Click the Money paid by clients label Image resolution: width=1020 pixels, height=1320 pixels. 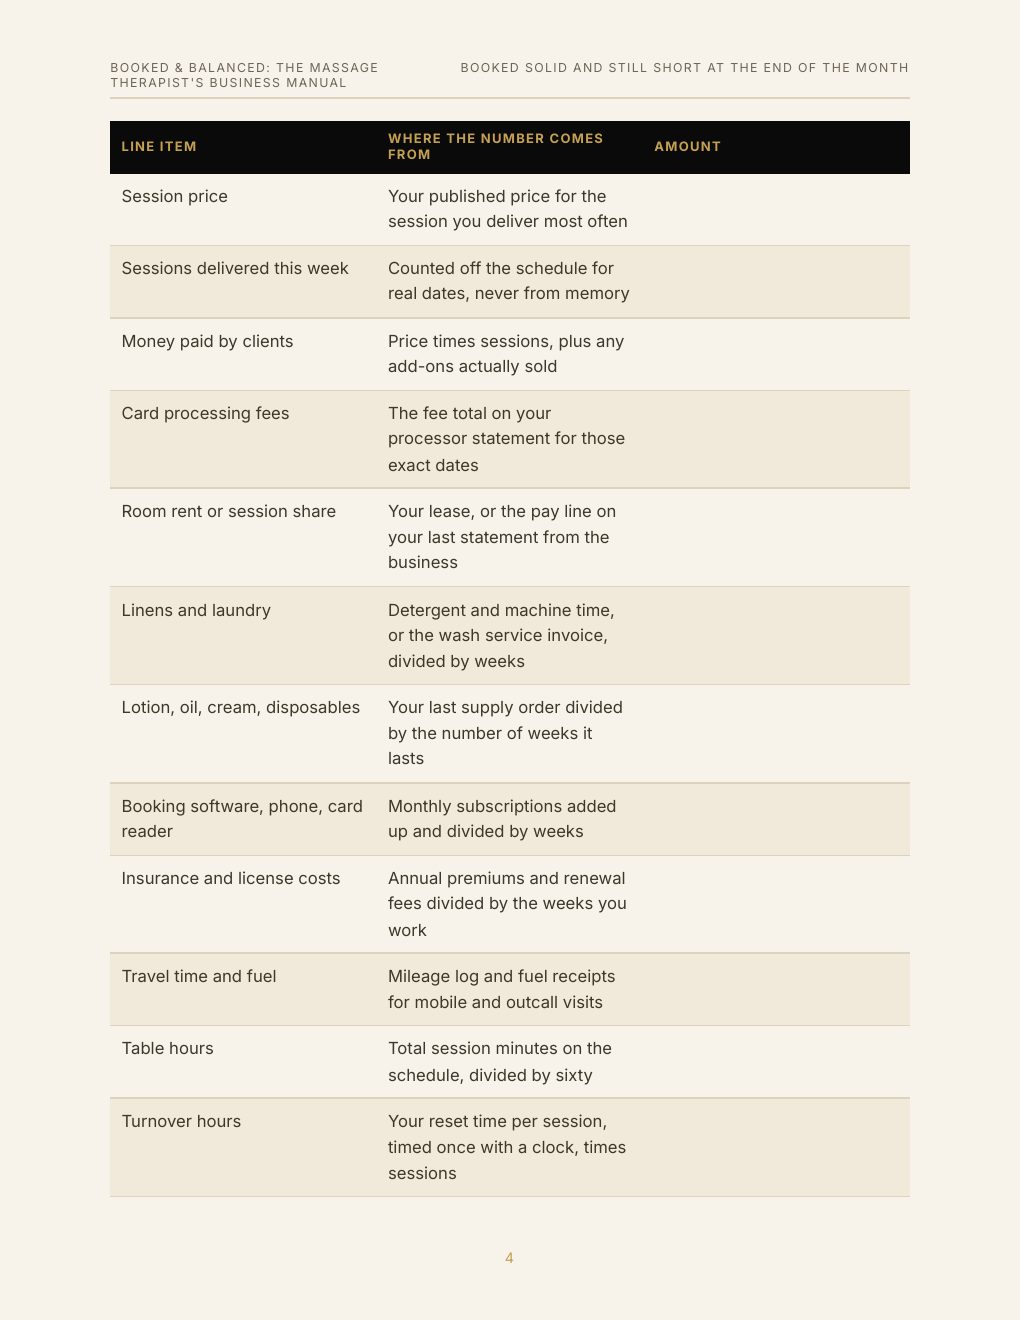coord(207,341)
